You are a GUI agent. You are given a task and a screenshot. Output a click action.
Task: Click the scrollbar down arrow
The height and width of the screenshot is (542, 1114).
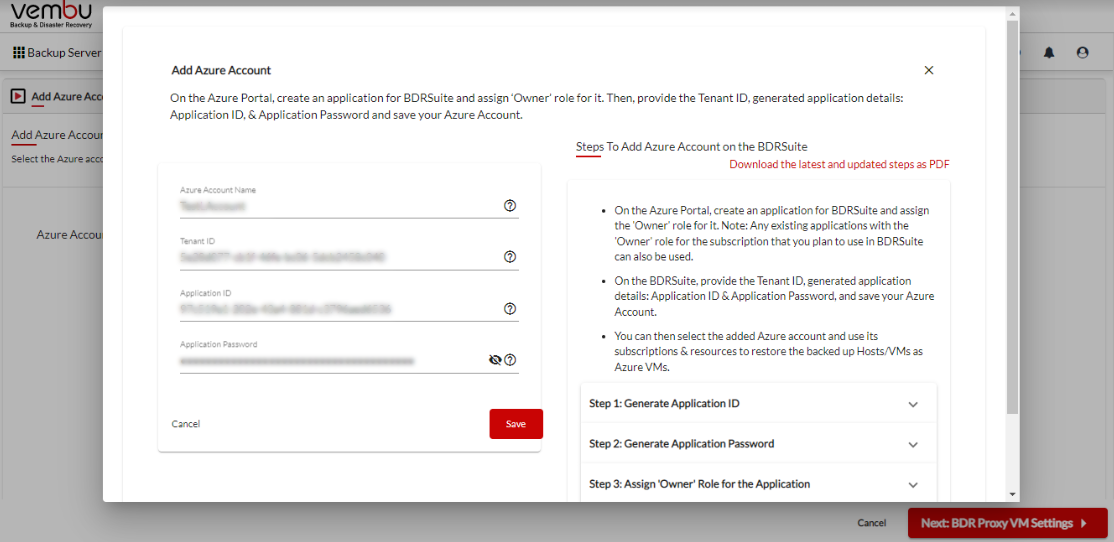coord(1012,494)
